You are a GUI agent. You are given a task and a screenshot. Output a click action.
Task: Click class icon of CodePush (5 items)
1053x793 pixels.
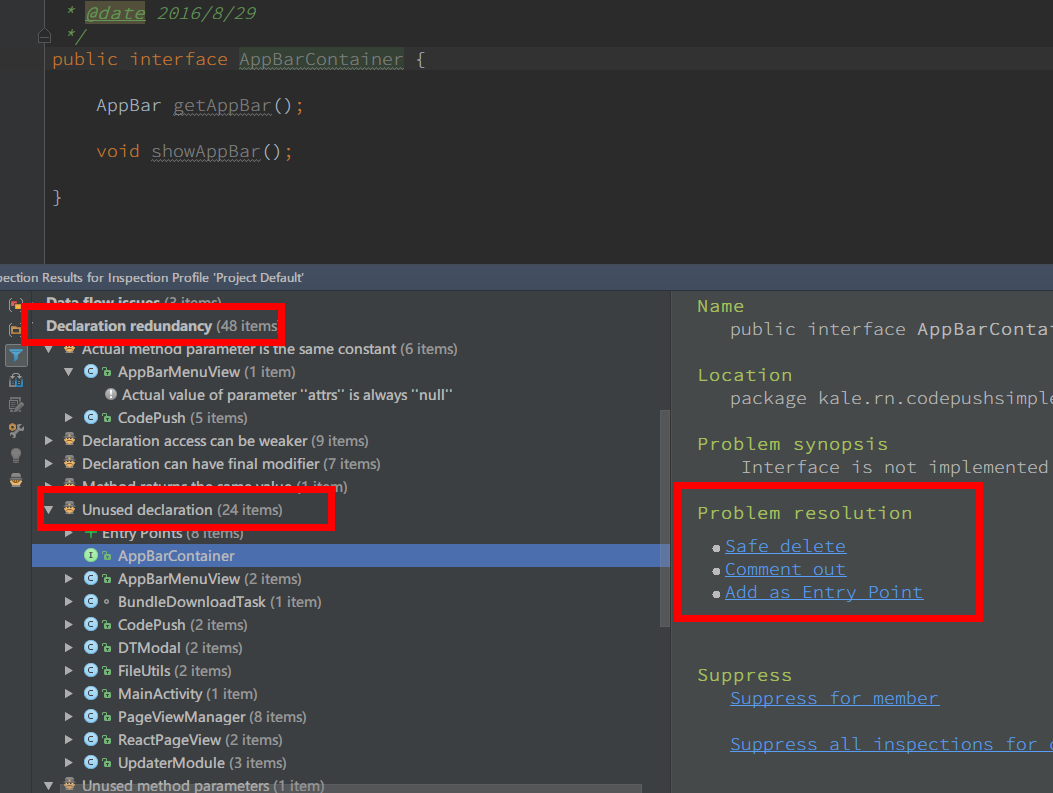click(91, 418)
